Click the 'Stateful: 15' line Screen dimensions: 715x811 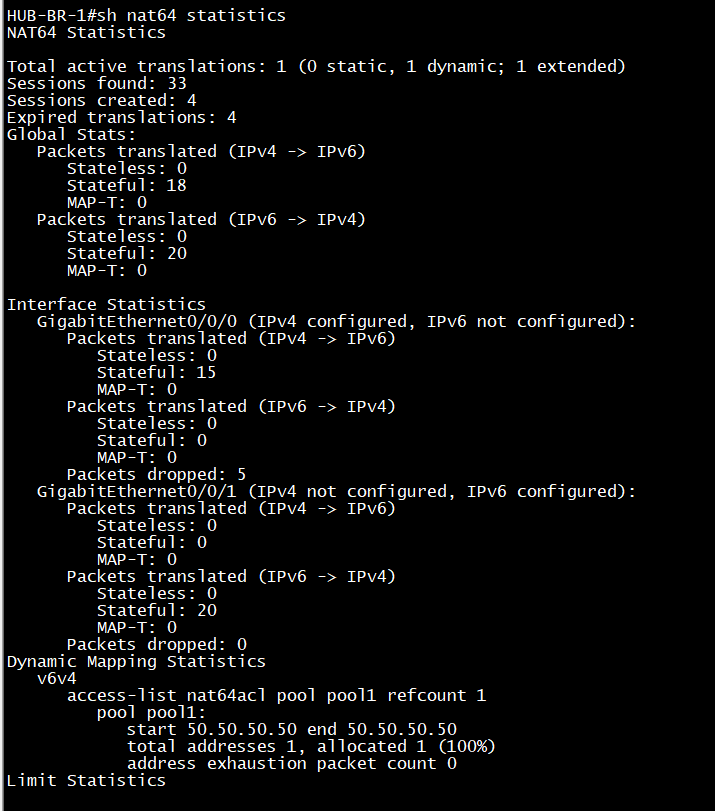click(156, 372)
